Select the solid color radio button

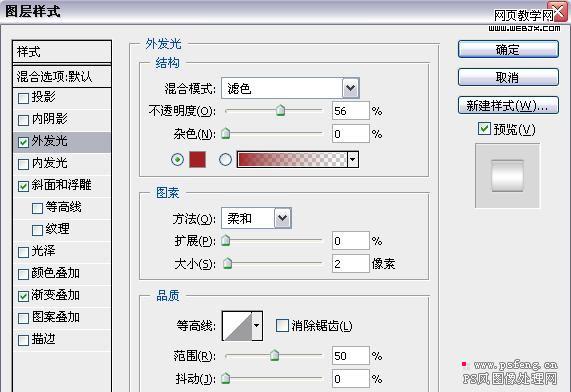click(177, 160)
